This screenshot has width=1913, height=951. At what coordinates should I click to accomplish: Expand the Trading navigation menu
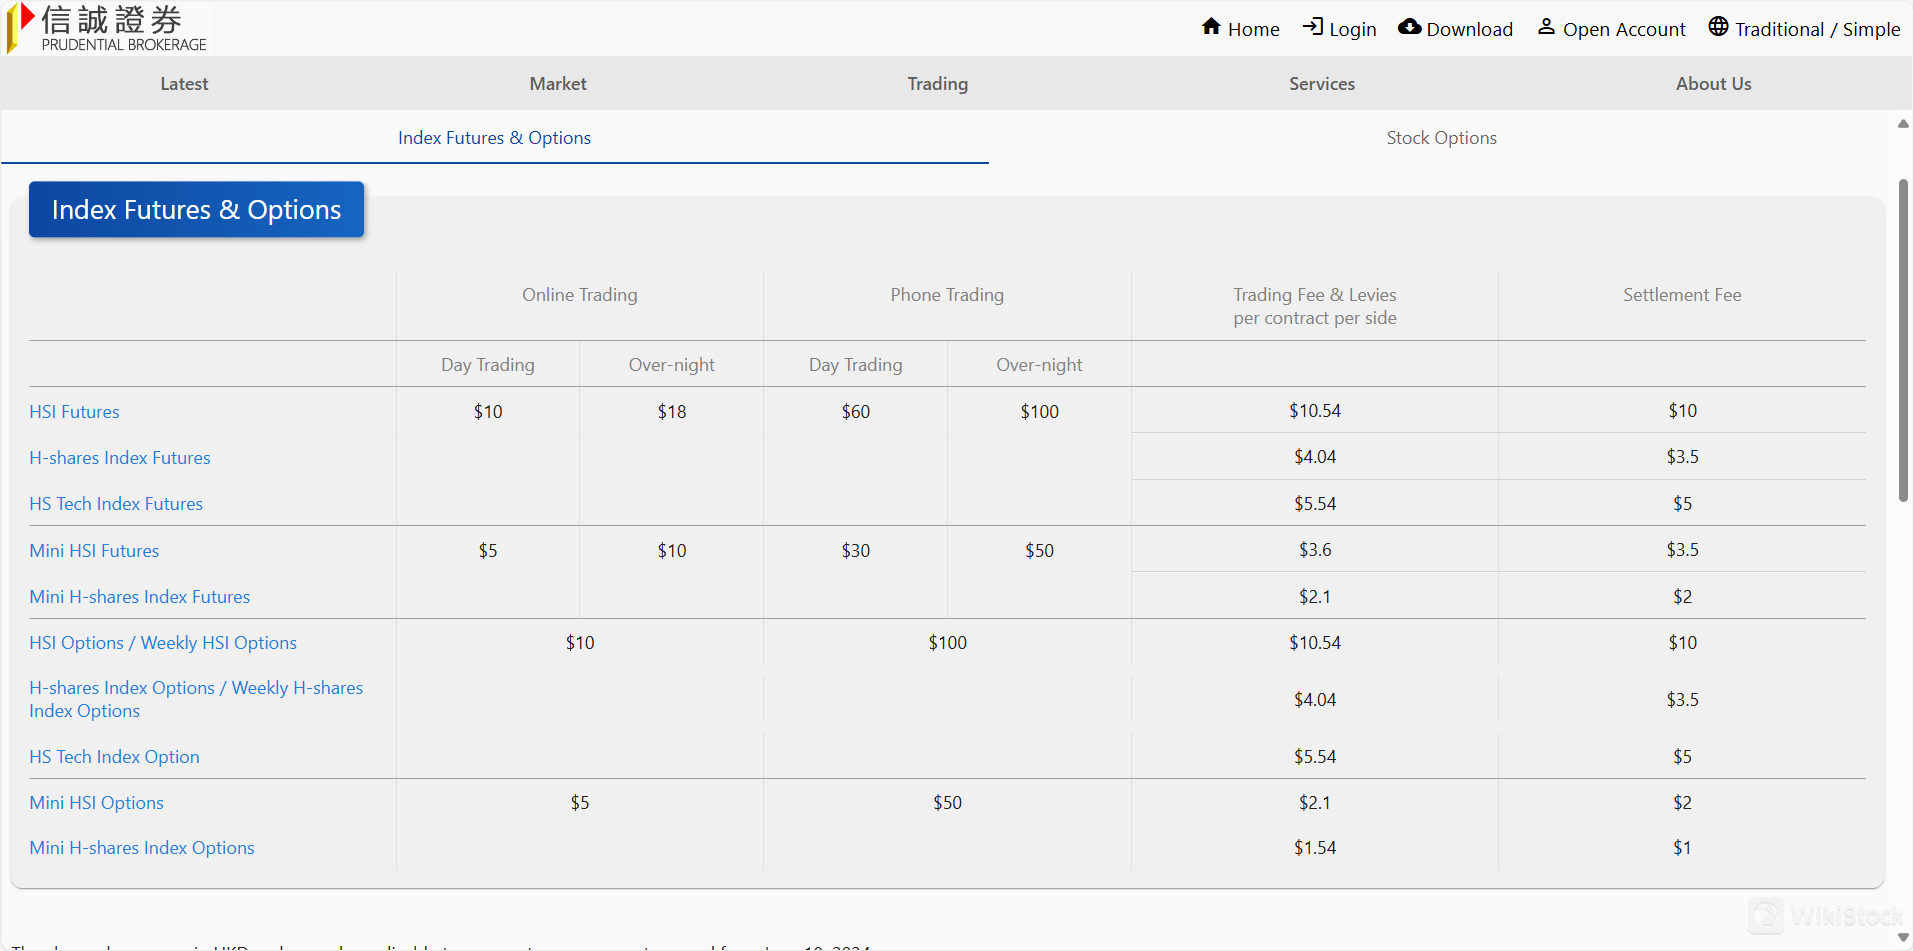(937, 84)
